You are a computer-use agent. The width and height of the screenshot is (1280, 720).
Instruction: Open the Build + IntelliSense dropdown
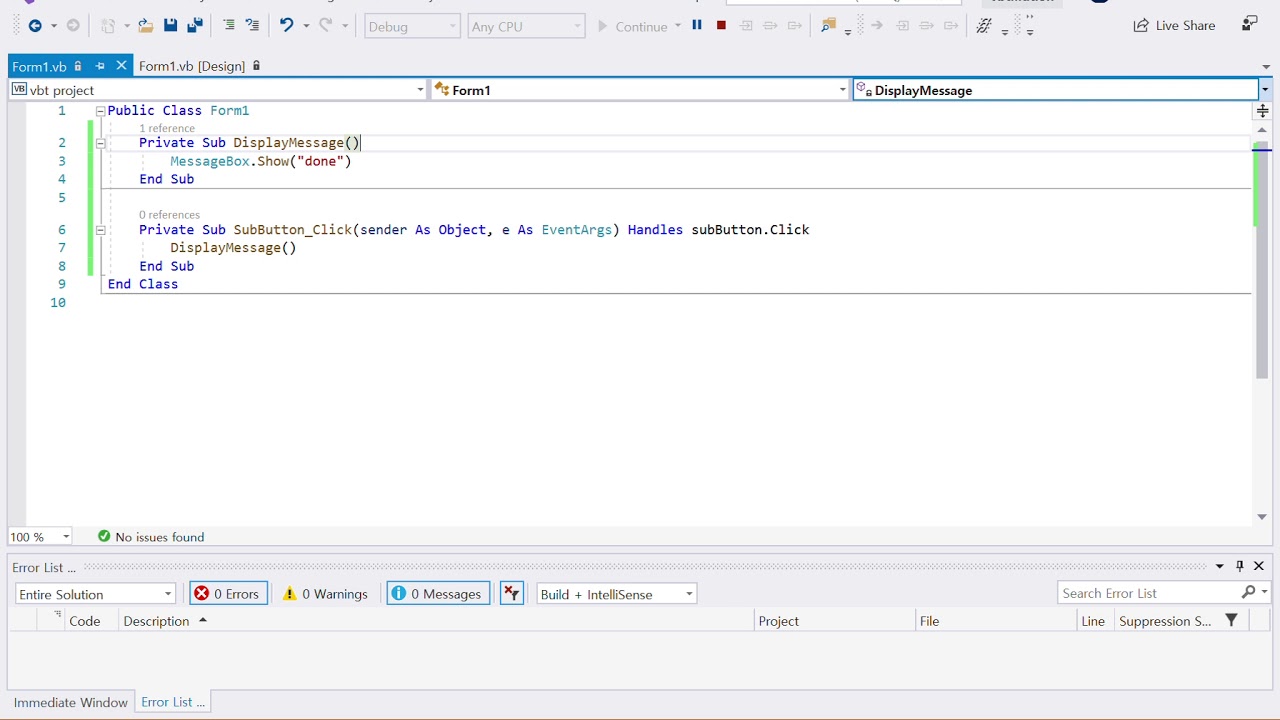616,594
